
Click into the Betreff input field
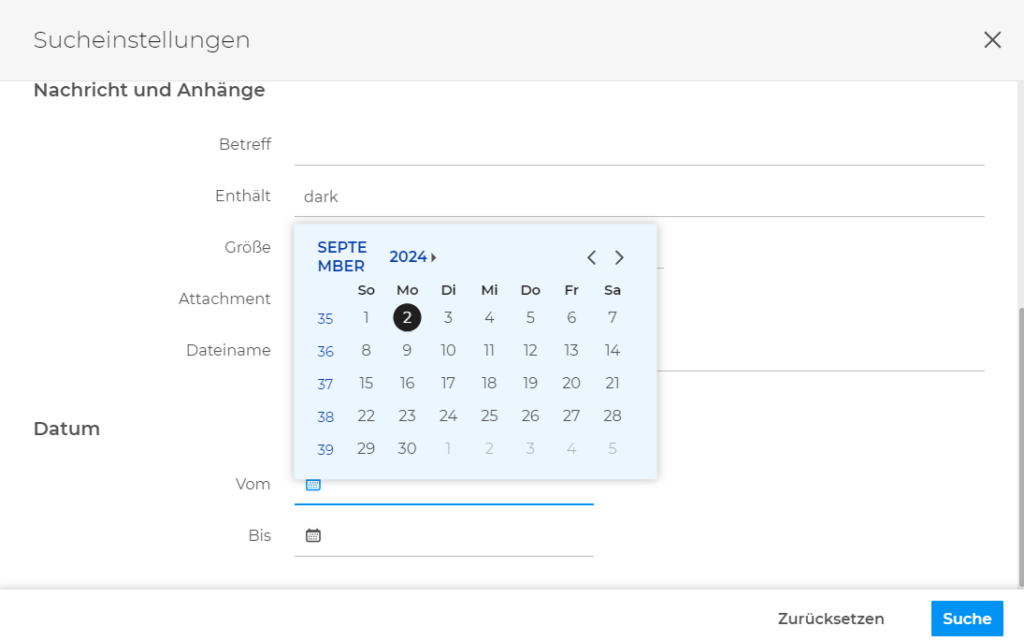click(x=640, y=145)
